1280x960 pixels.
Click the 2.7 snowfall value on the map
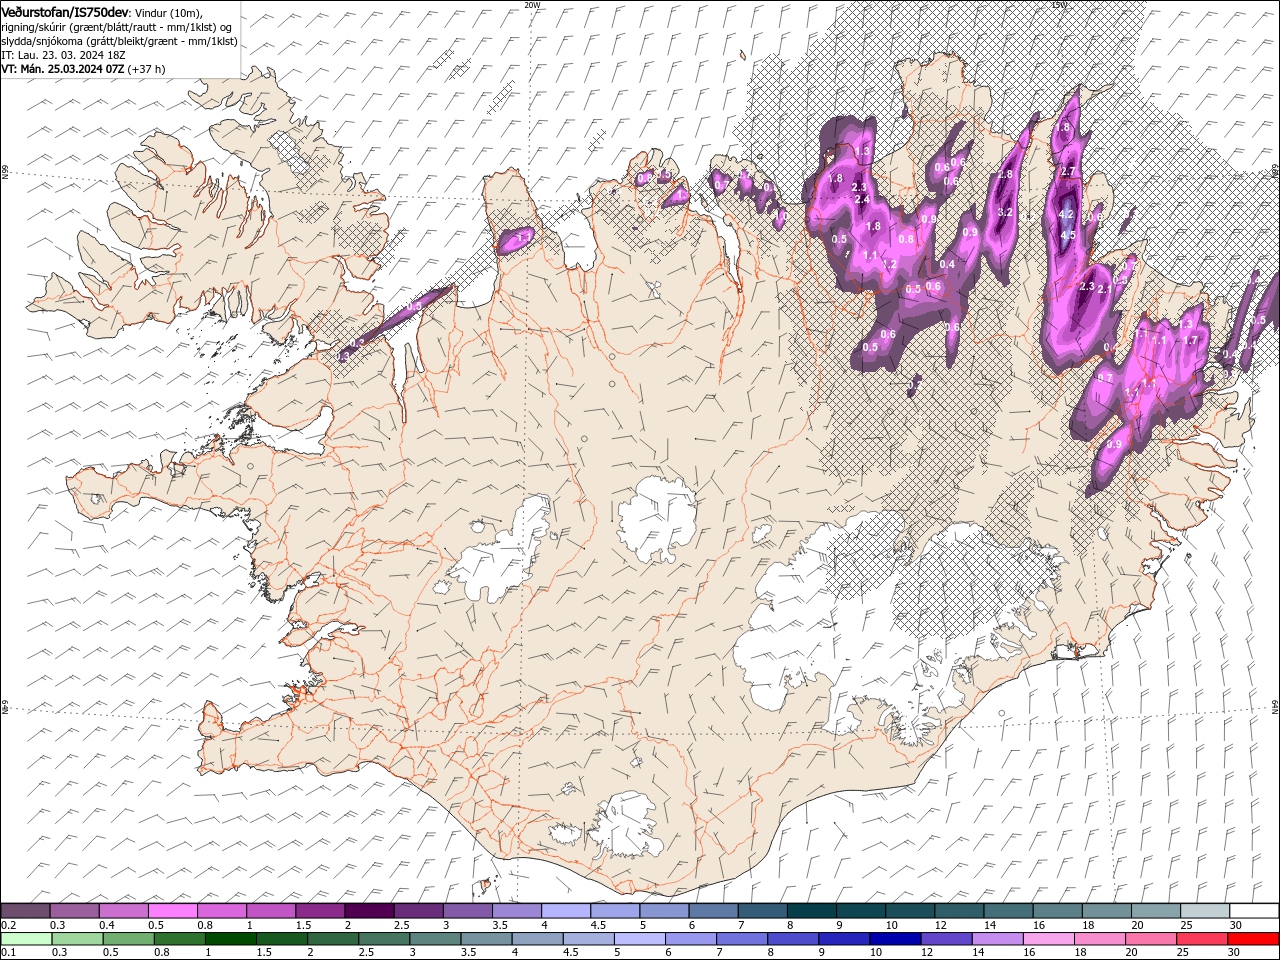(x=1067, y=172)
